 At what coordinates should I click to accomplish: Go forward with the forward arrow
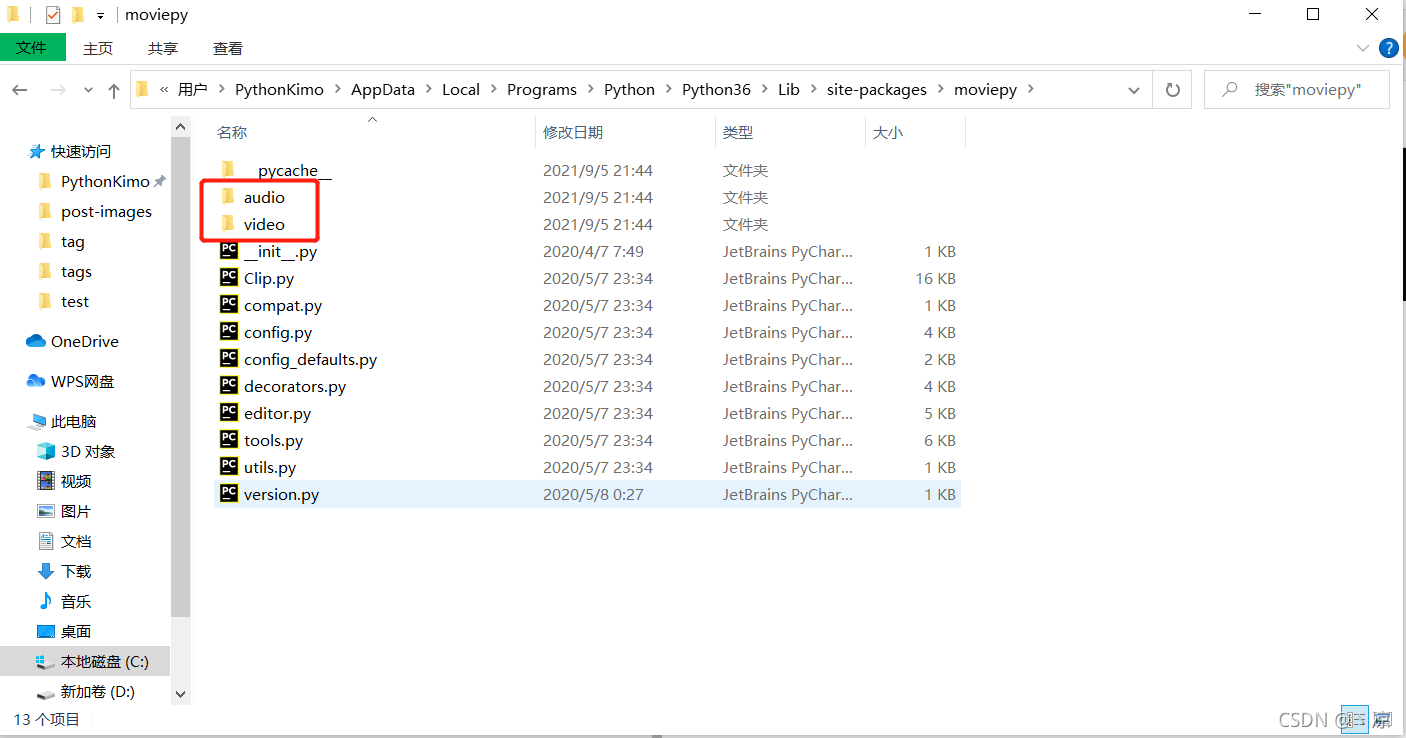coord(57,90)
